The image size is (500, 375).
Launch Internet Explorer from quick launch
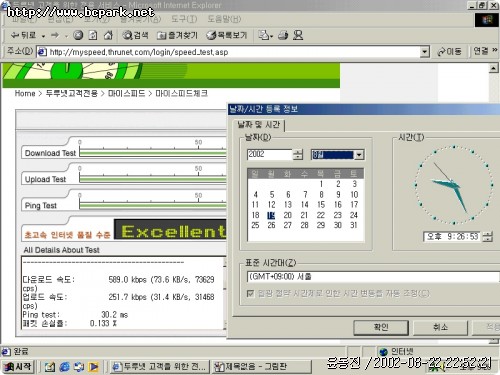click(x=64, y=367)
